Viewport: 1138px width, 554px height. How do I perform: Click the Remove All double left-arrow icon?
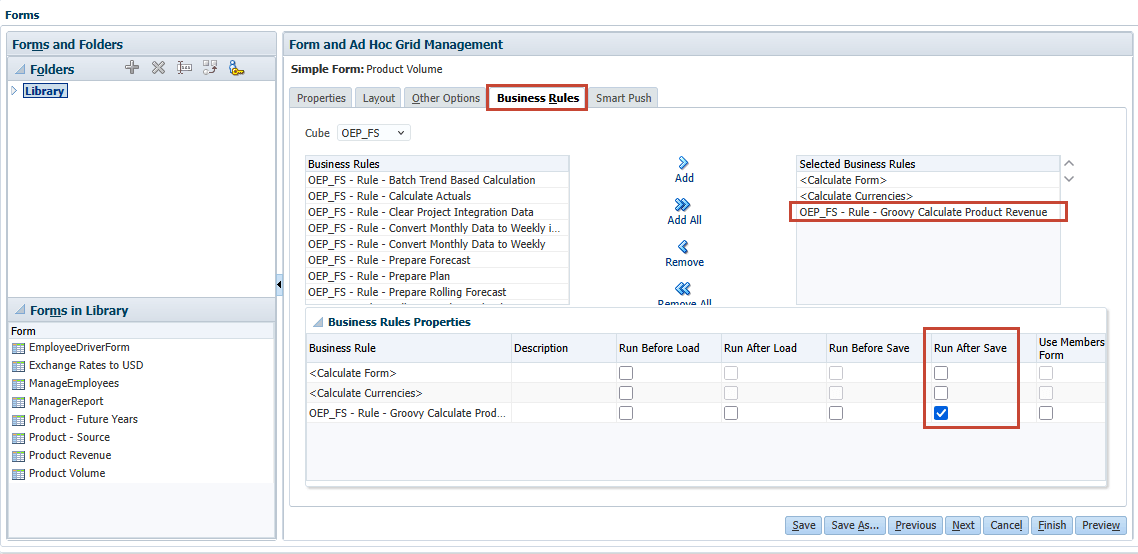(683, 289)
